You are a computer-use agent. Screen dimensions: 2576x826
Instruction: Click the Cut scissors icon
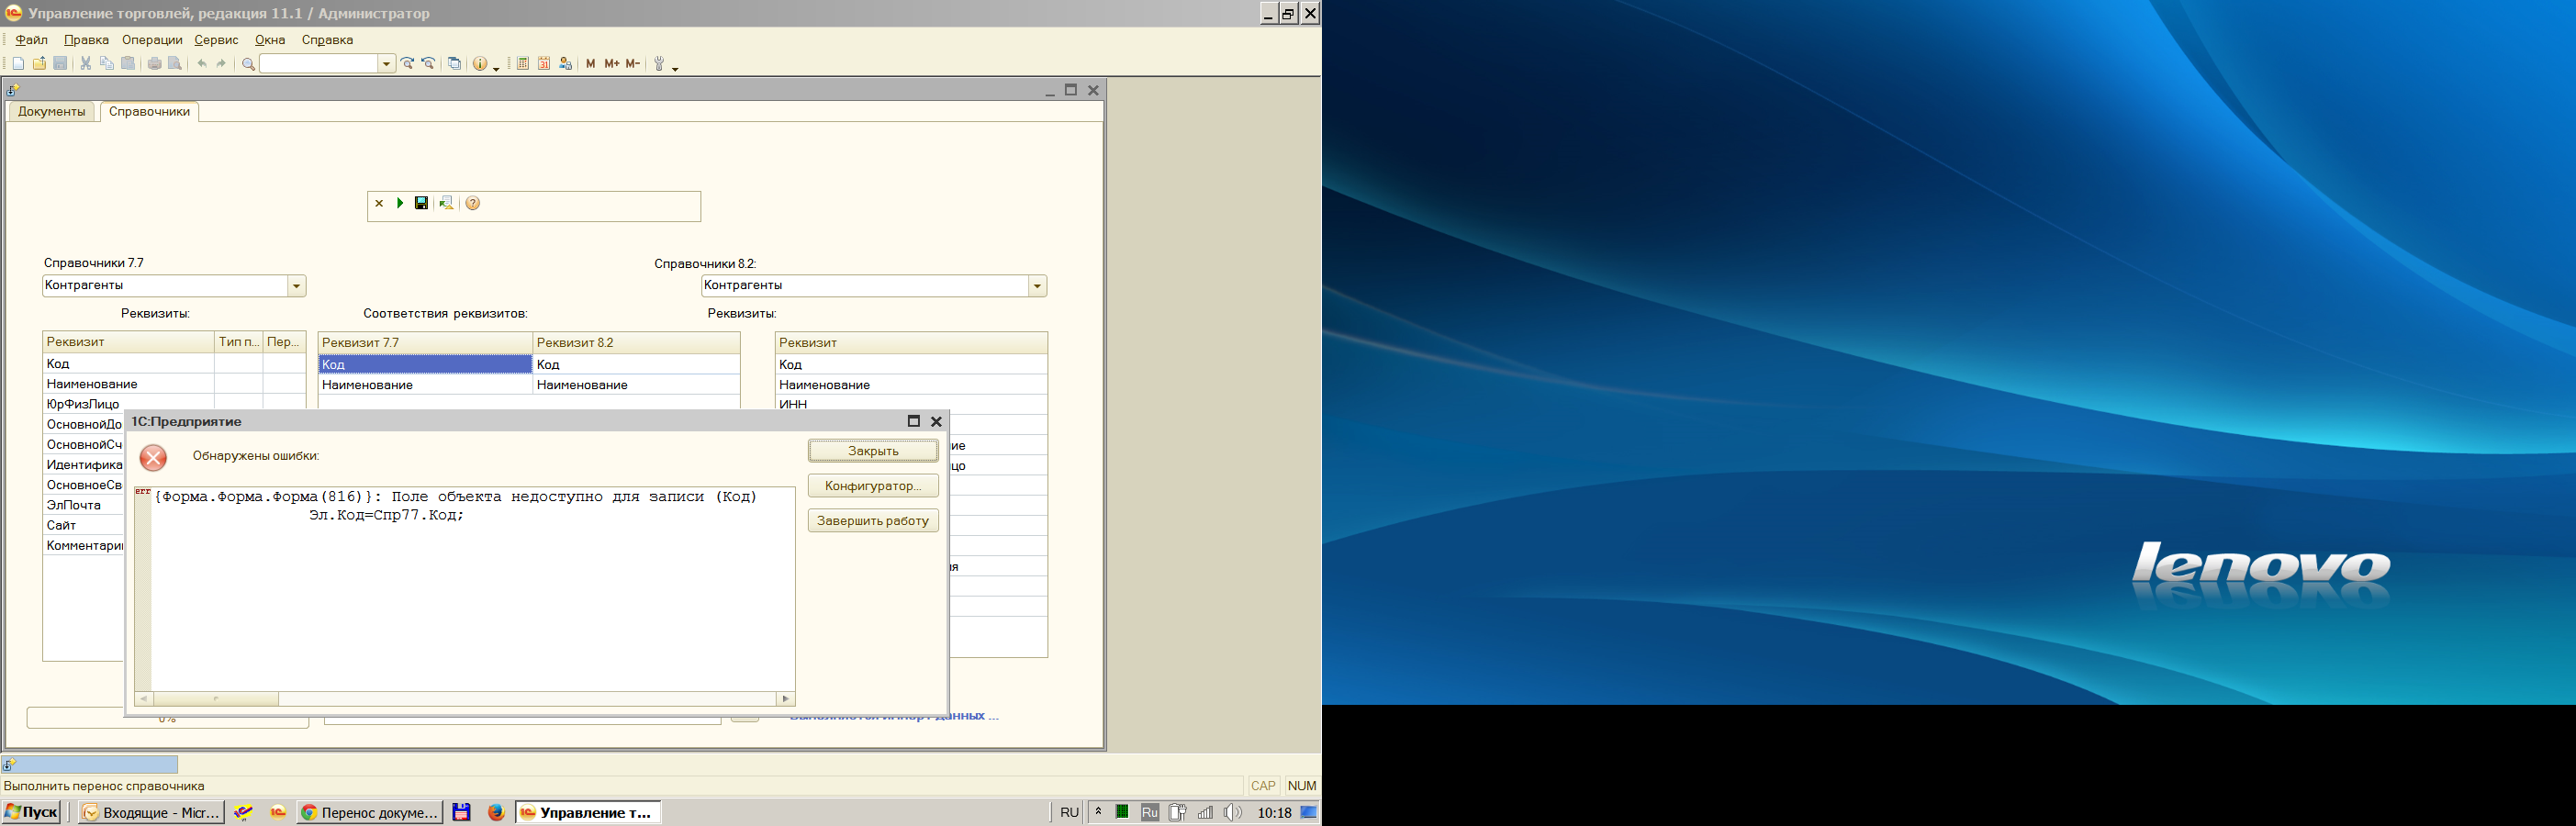click(x=86, y=64)
